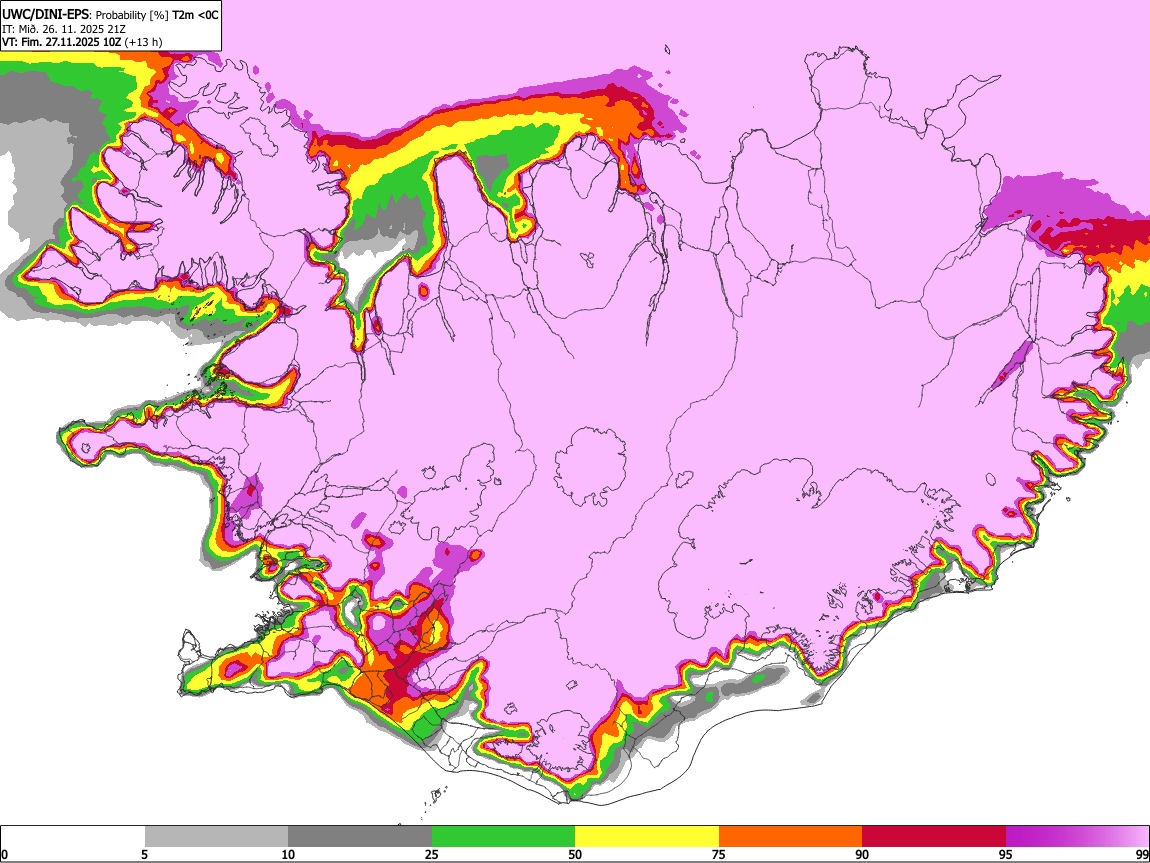Click the legend tick label '75'
Screen dimensions: 1150x863
coord(719,854)
